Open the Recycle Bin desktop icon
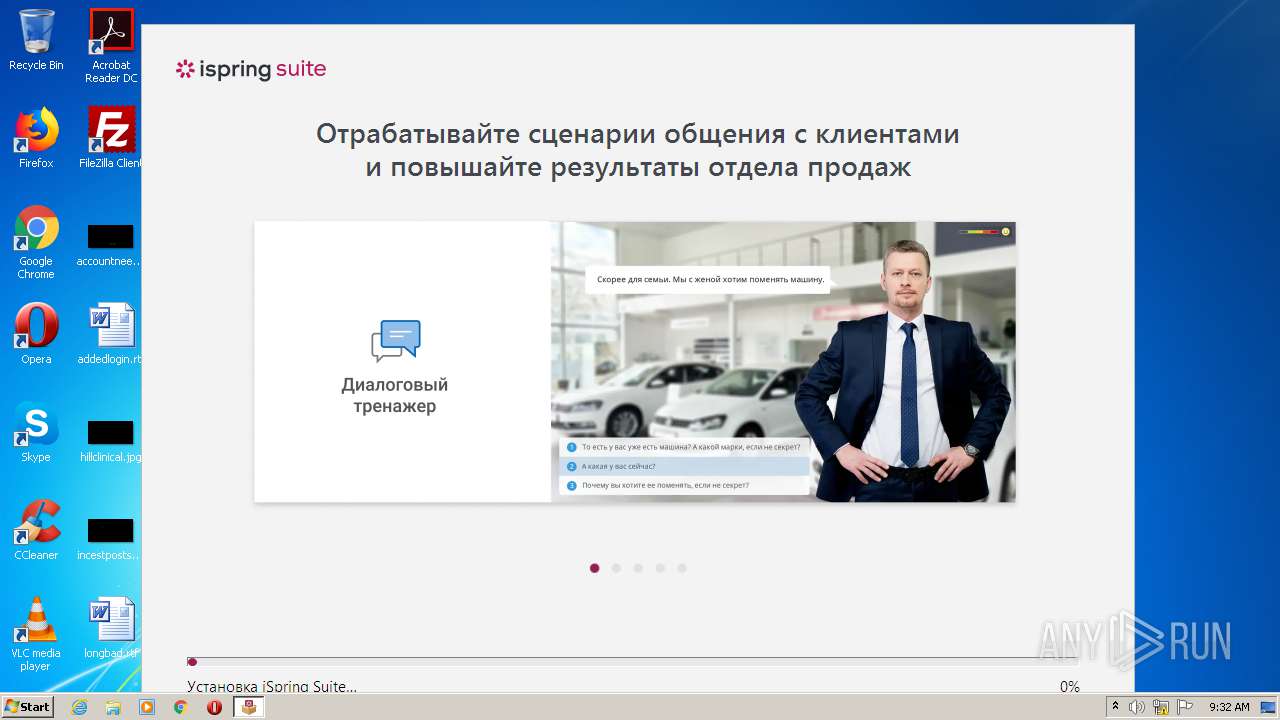1280x720 pixels. pos(36,41)
